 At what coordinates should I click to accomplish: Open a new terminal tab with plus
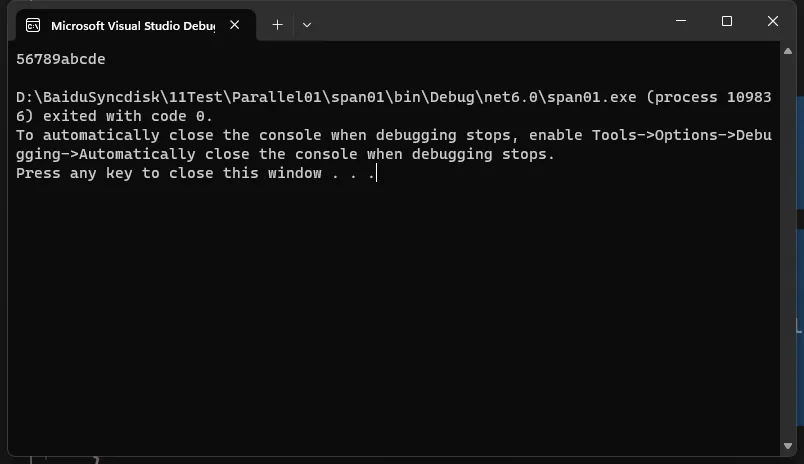(277, 25)
